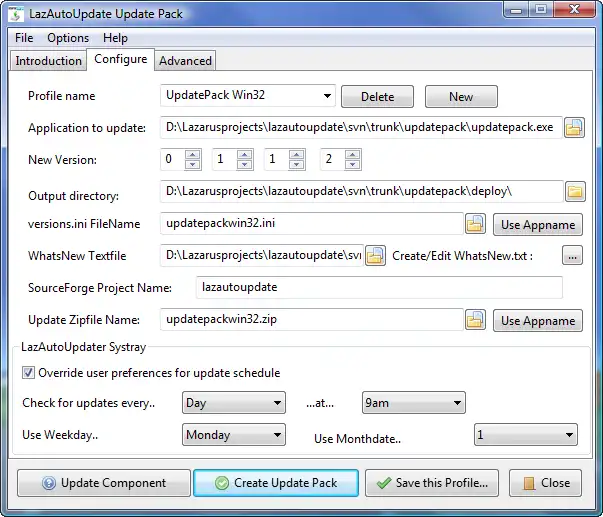Focus the versions.ini FileName text field

click(312, 223)
